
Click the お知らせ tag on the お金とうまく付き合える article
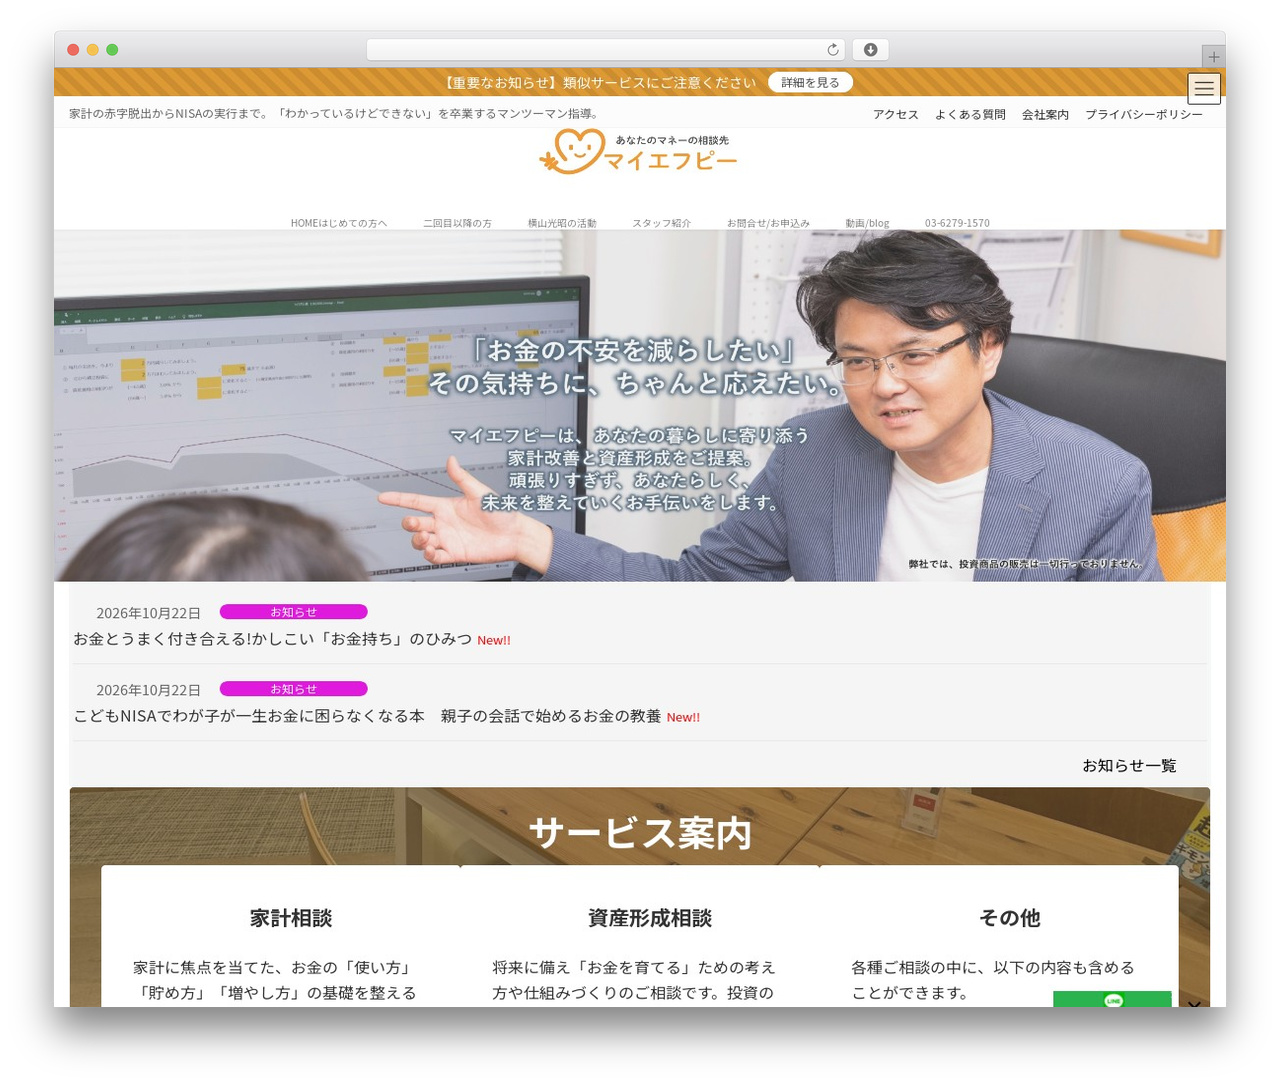pos(293,612)
